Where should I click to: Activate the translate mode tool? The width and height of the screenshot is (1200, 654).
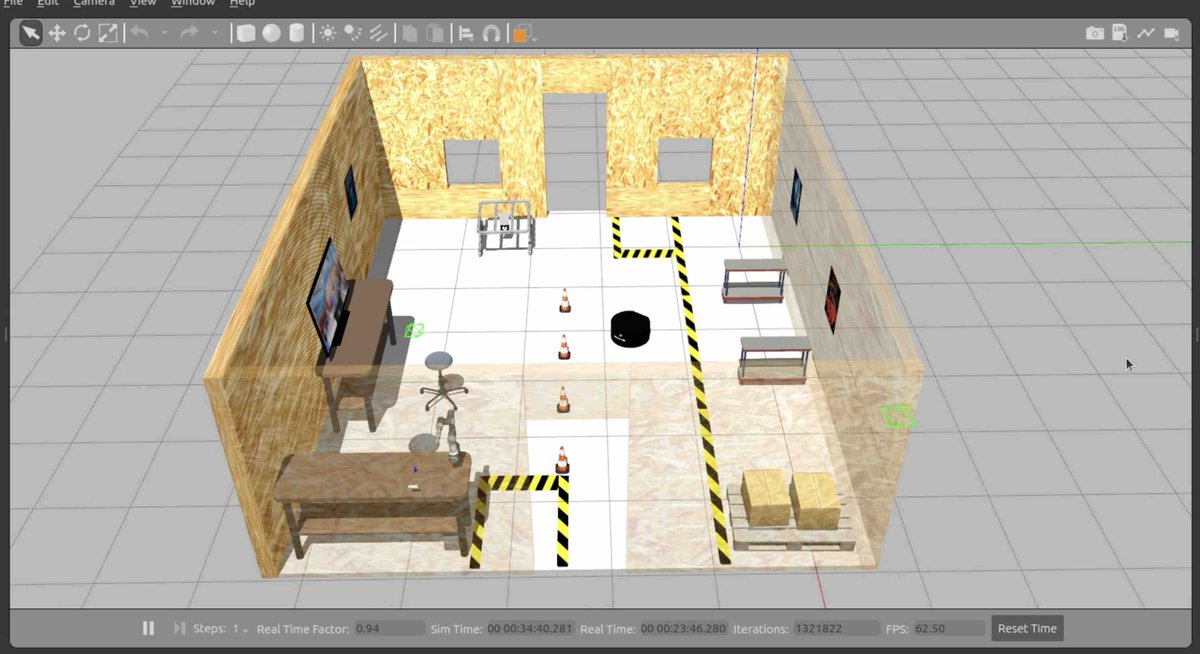pyautogui.click(x=57, y=32)
